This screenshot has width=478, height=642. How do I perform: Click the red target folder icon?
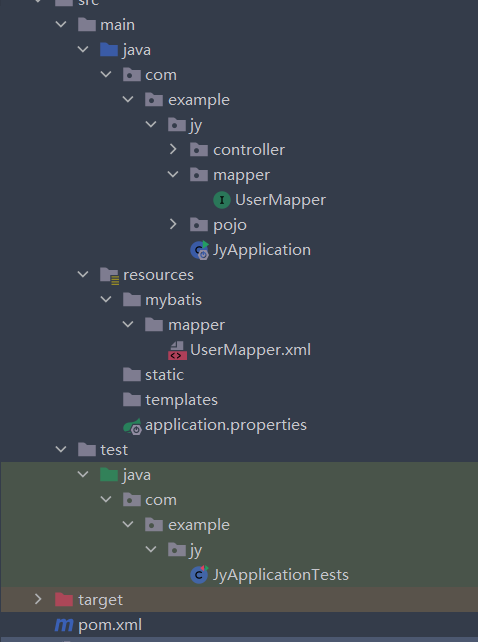coord(64,600)
